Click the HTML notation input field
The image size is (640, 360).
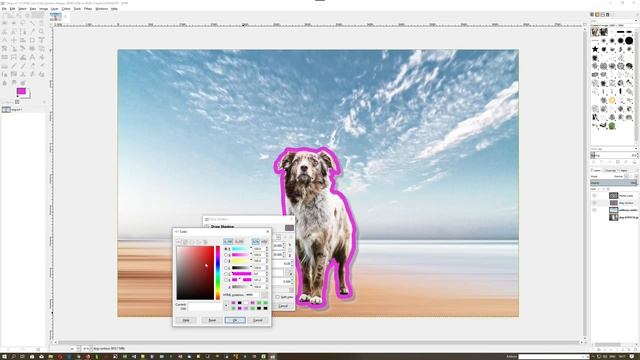pos(252,295)
